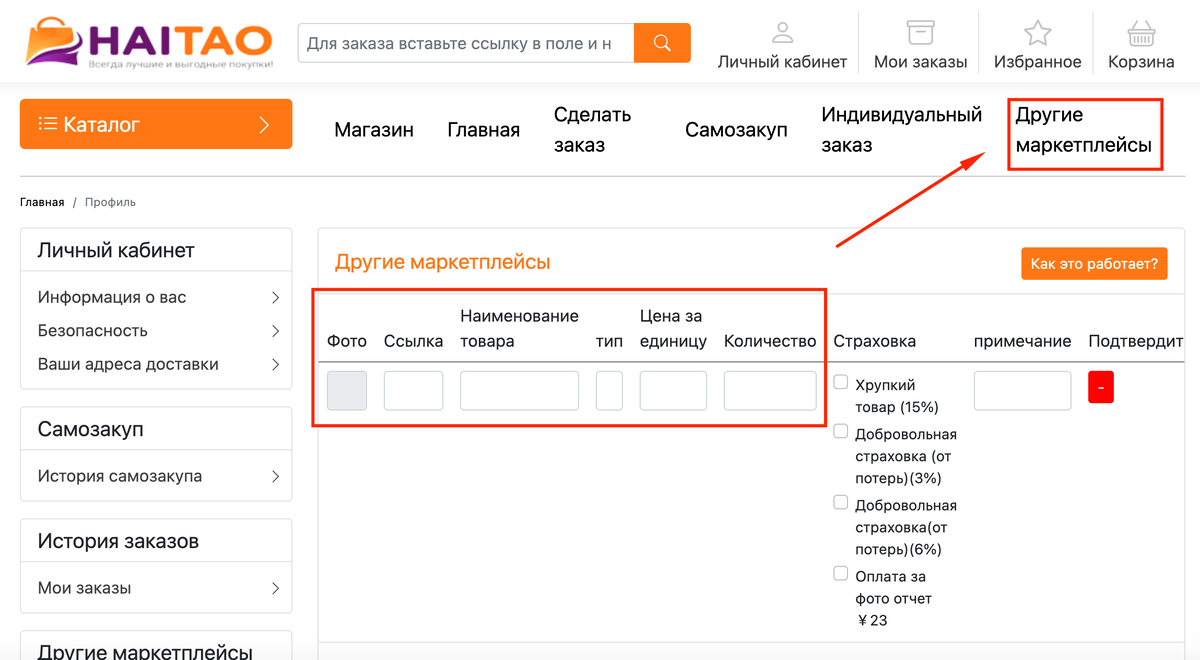Open Другие маркетплейсы menu item
This screenshot has height=660, width=1200.
pyautogui.click(x=1083, y=130)
